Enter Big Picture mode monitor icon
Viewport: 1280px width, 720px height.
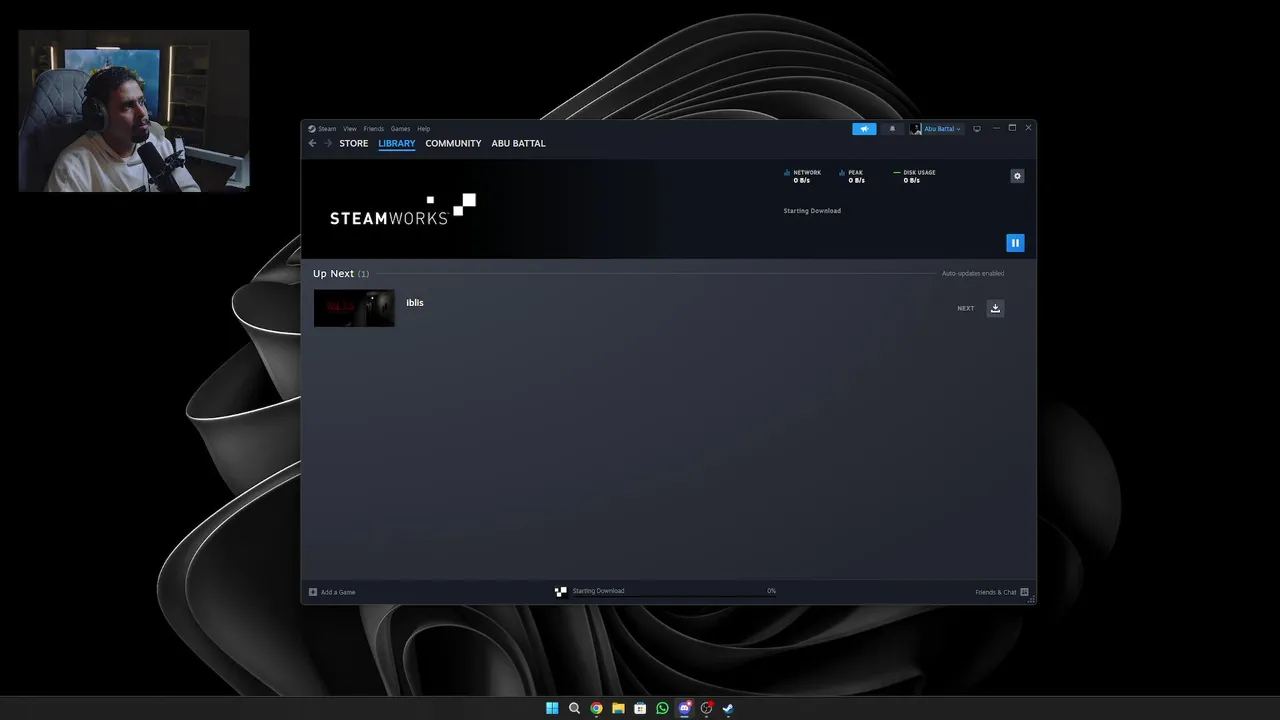point(977,128)
